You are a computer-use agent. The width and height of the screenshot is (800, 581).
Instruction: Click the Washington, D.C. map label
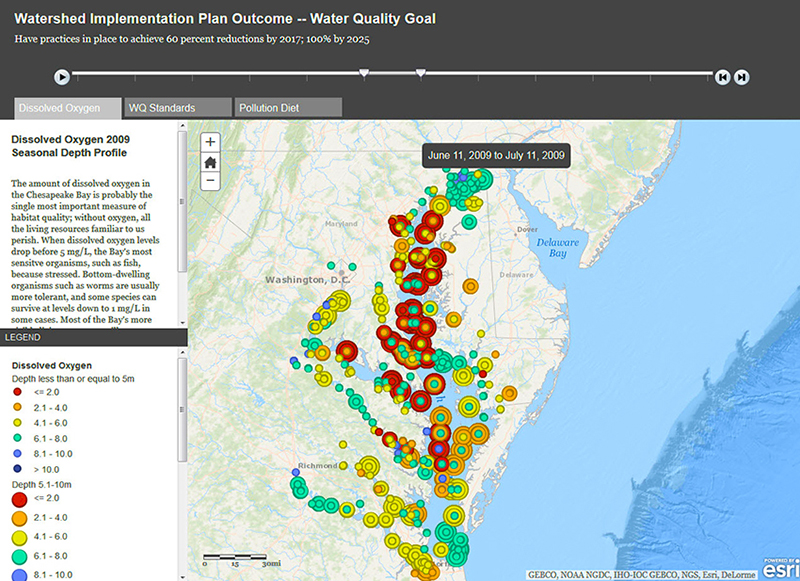308,280
